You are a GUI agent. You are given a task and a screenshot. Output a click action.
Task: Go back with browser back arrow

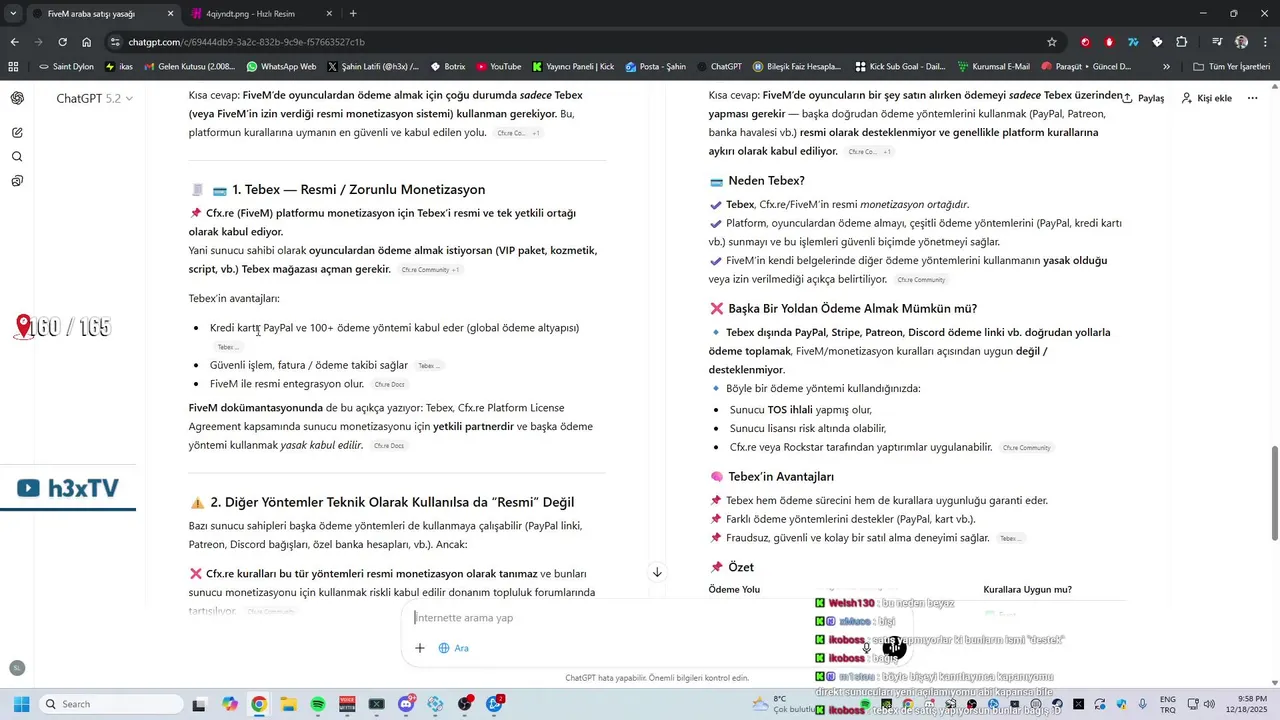point(14,42)
